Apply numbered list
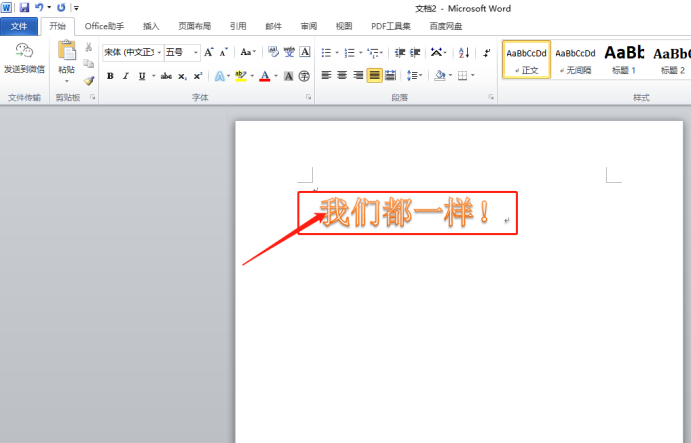This screenshot has height=443, width=691. (350, 53)
